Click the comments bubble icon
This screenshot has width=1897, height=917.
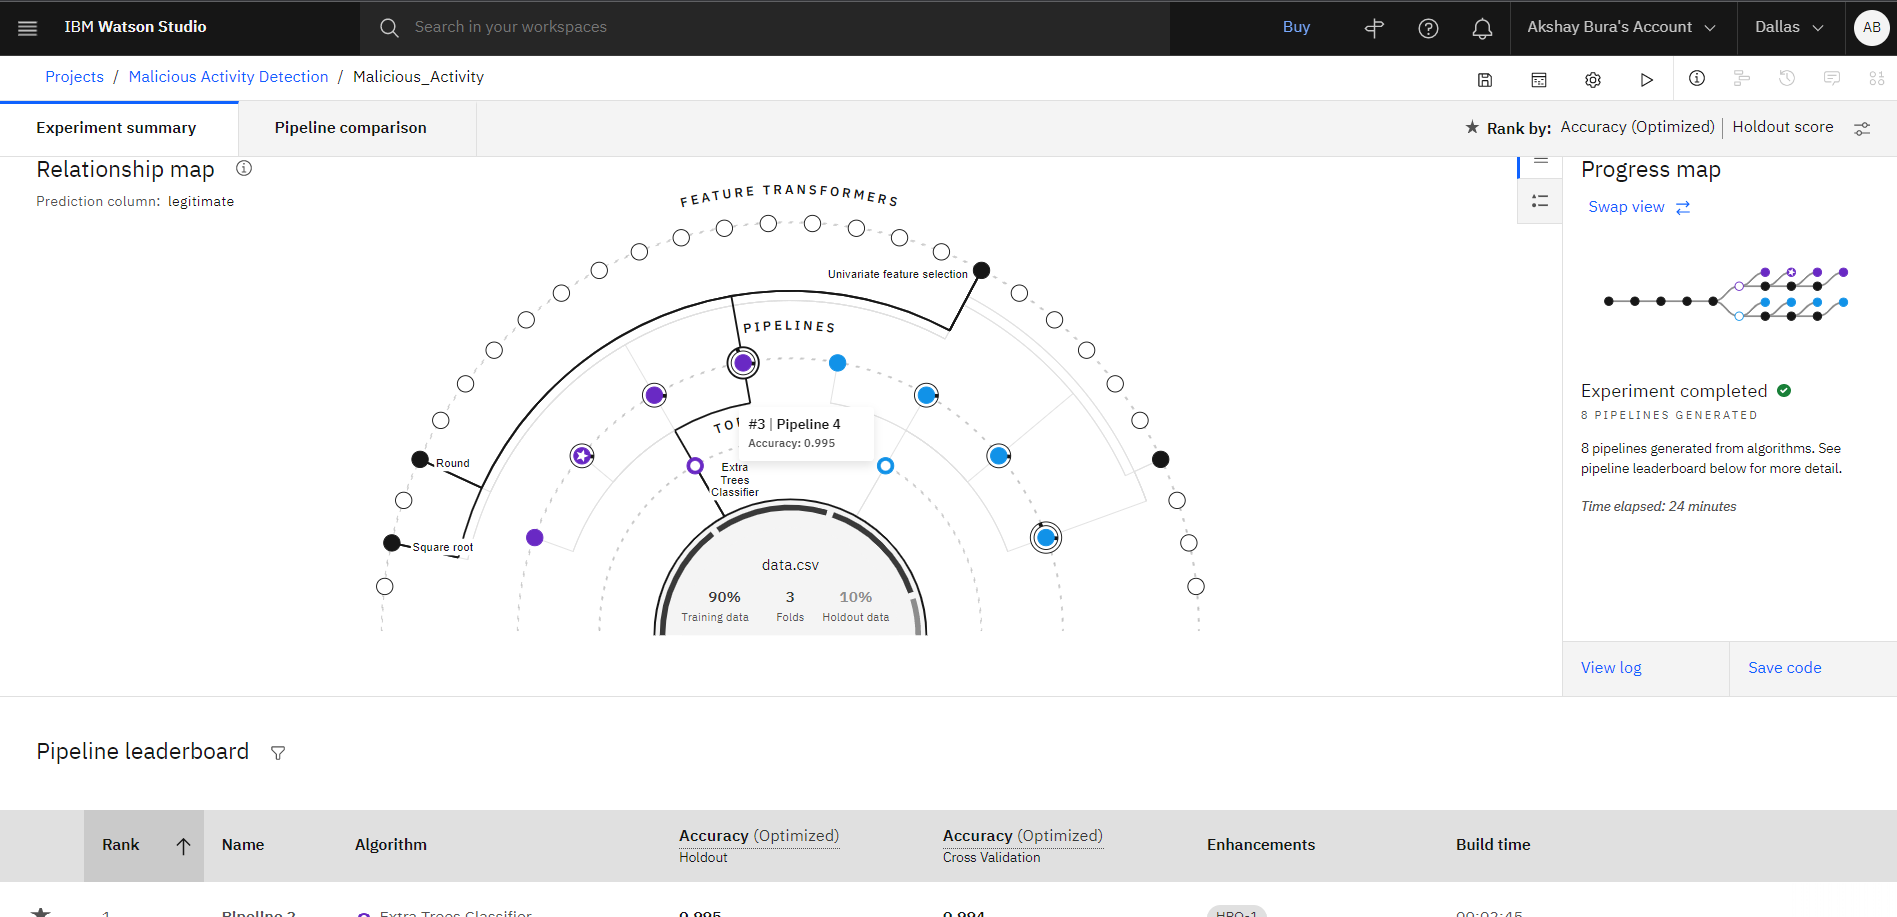pos(1832,79)
